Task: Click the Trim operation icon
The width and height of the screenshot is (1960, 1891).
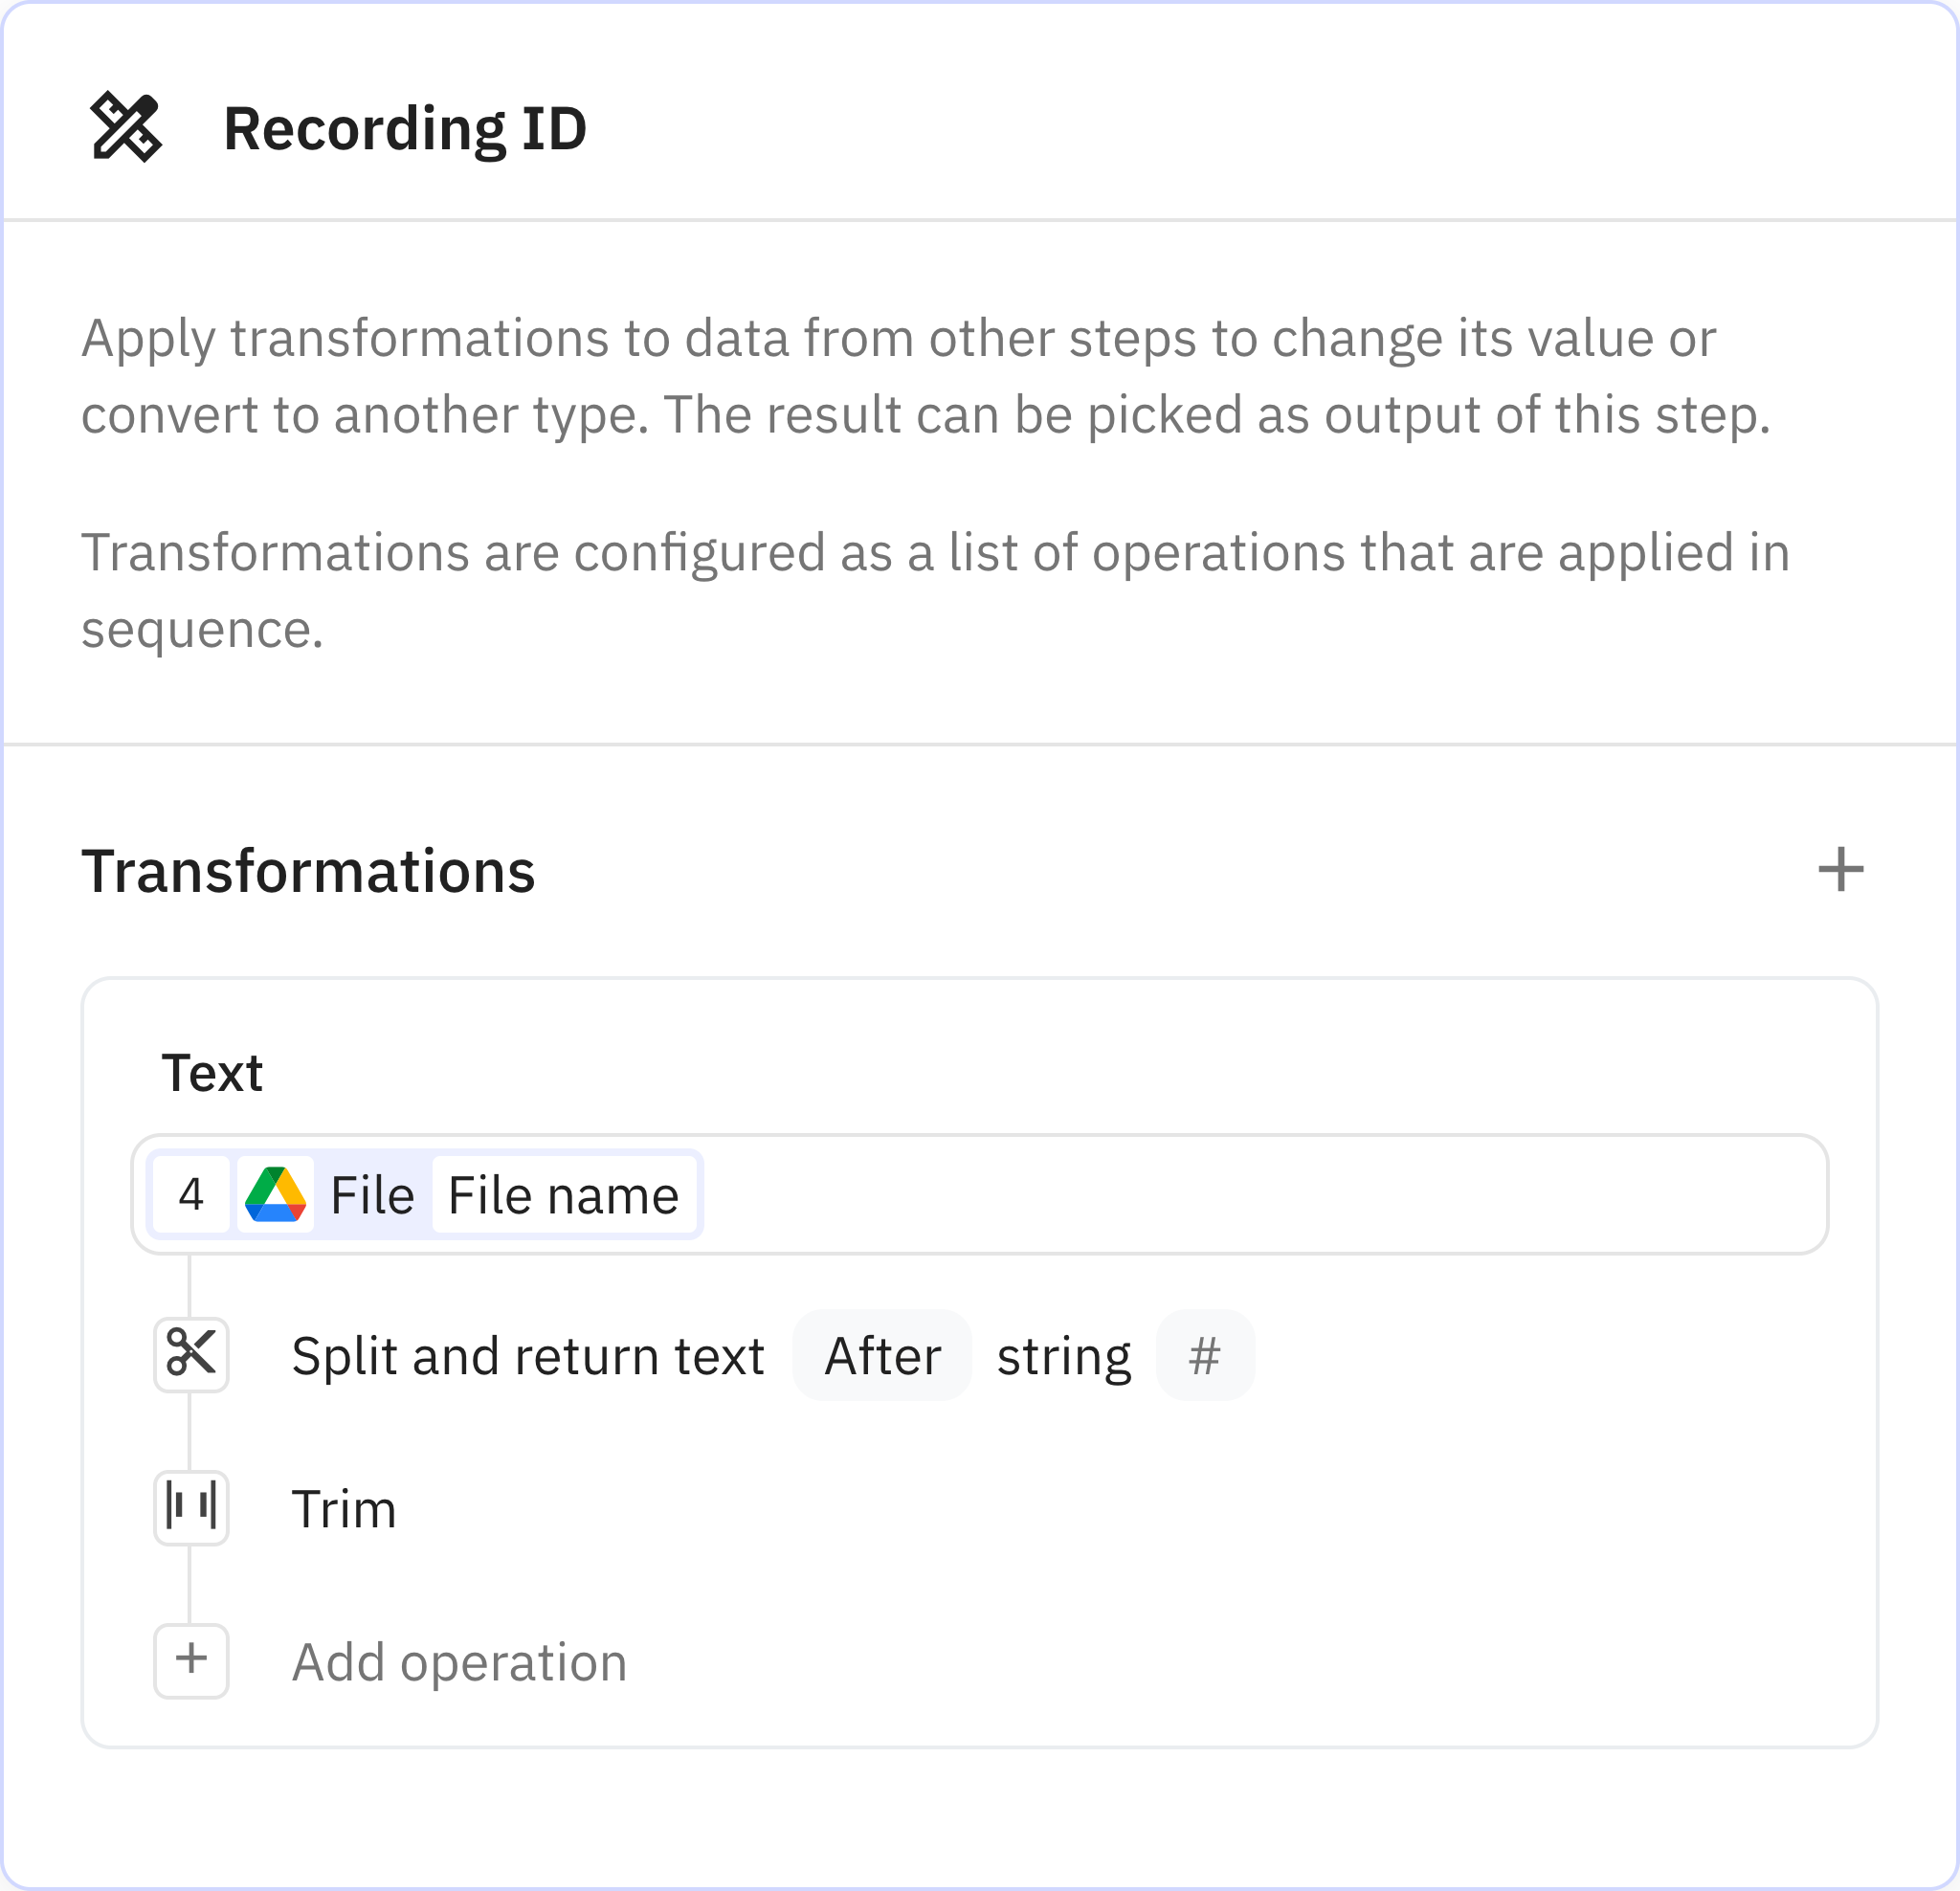Action: pos(191,1507)
